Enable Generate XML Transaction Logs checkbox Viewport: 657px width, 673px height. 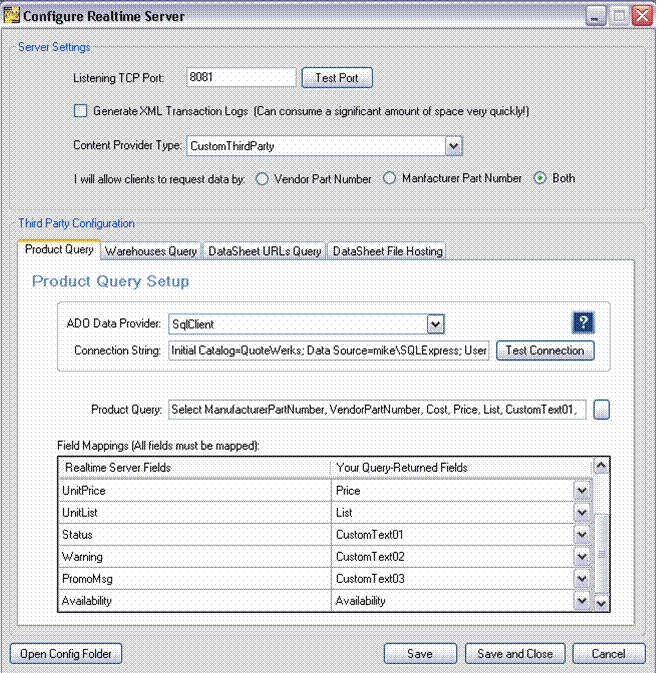(x=80, y=111)
